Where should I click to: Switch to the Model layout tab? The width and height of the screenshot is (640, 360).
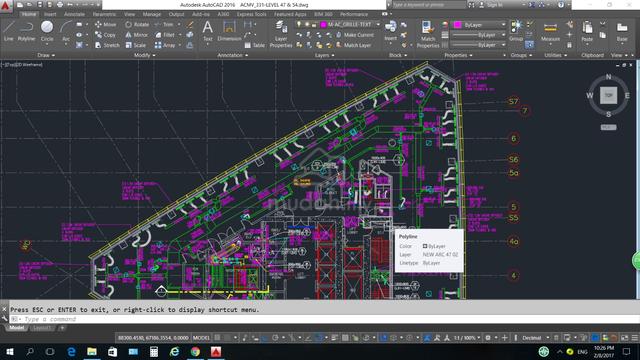tap(16, 328)
